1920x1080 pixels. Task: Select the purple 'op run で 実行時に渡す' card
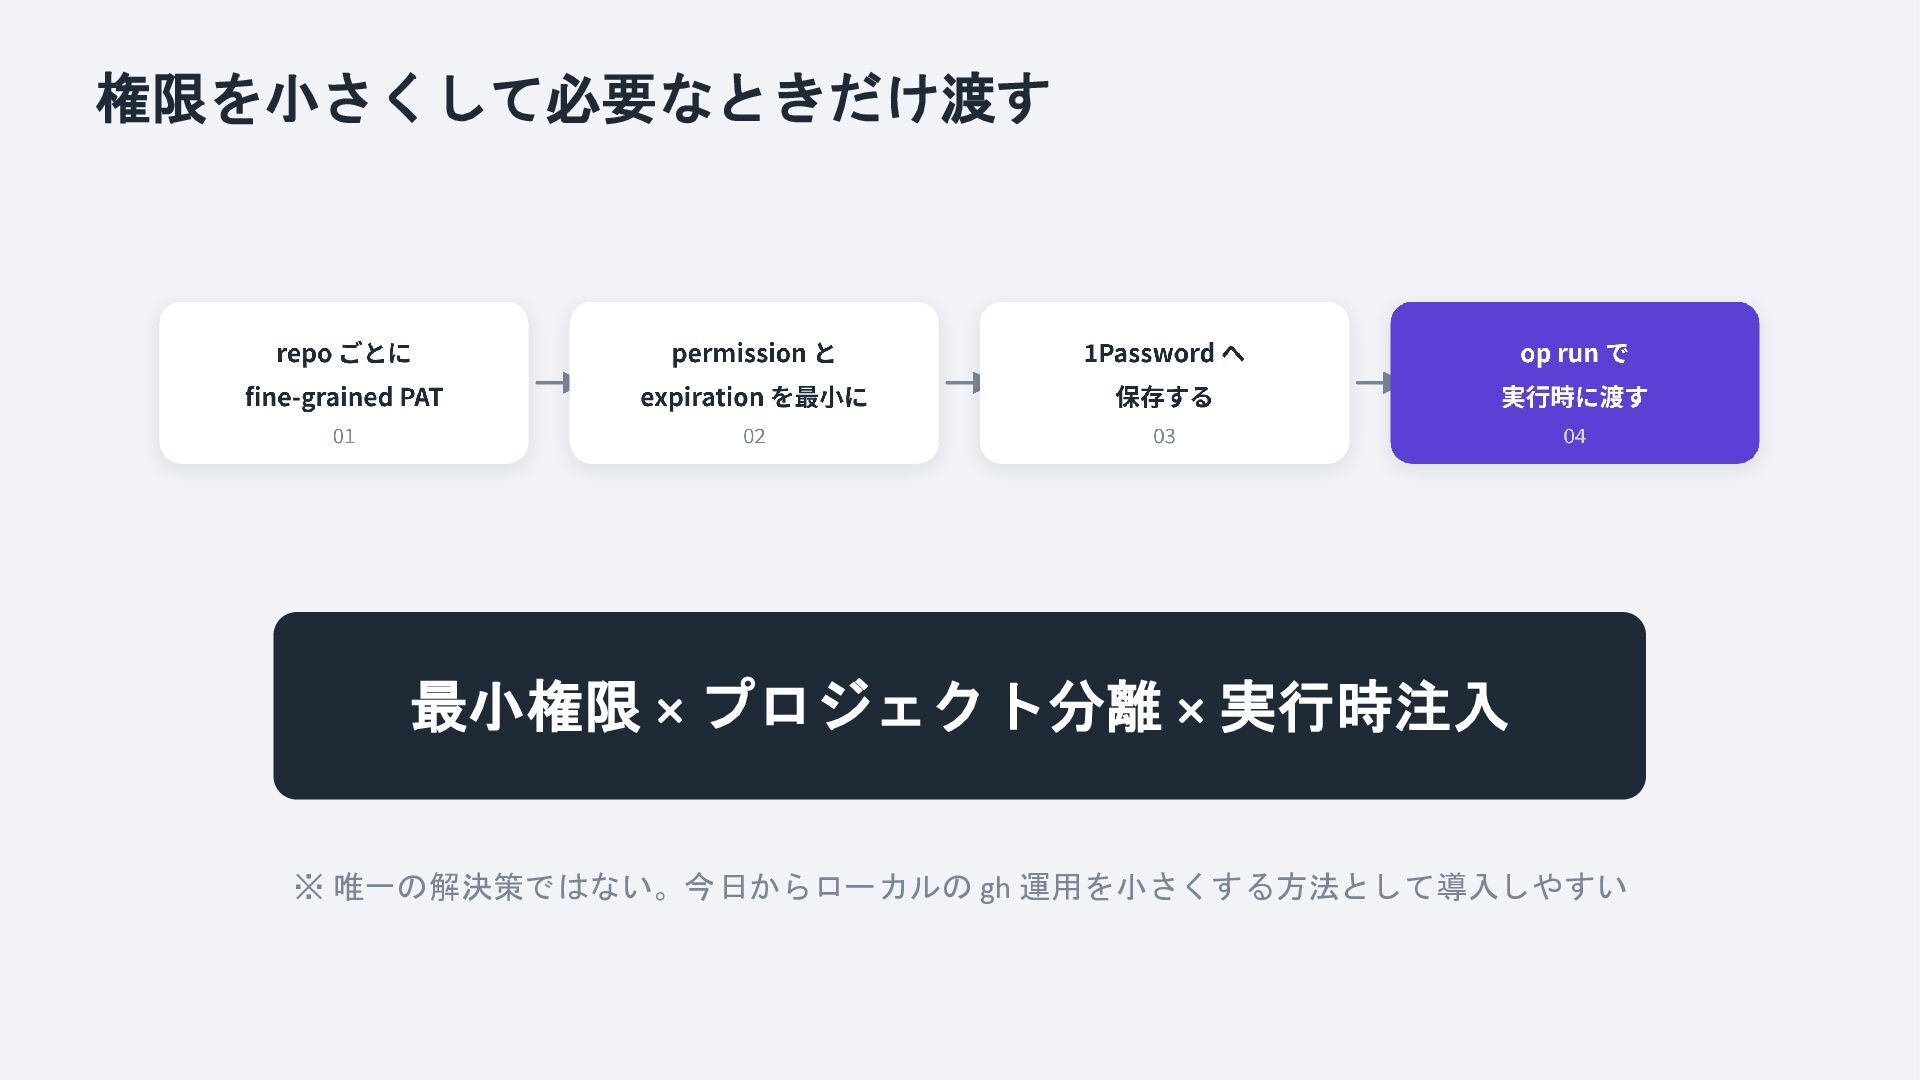[1574, 383]
